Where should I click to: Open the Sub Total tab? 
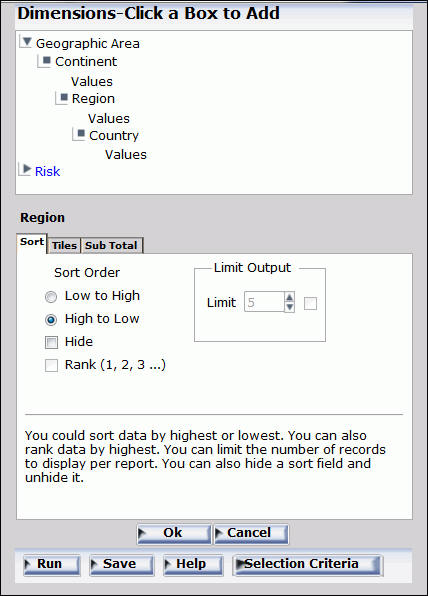click(x=111, y=246)
